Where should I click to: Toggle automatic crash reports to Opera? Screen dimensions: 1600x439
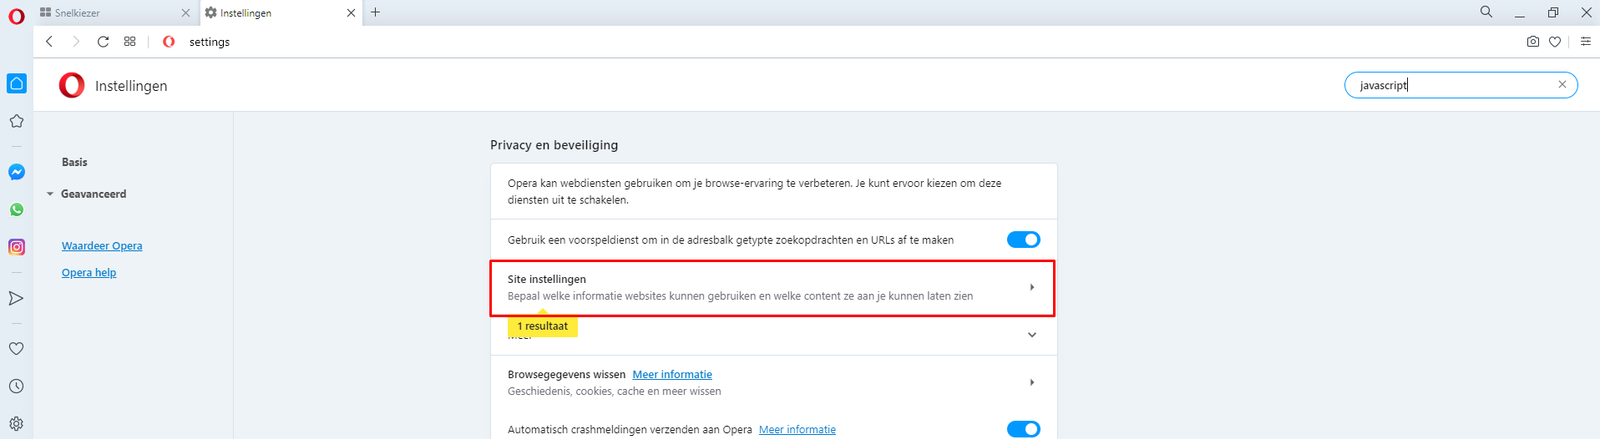[x=1023, y=429]
